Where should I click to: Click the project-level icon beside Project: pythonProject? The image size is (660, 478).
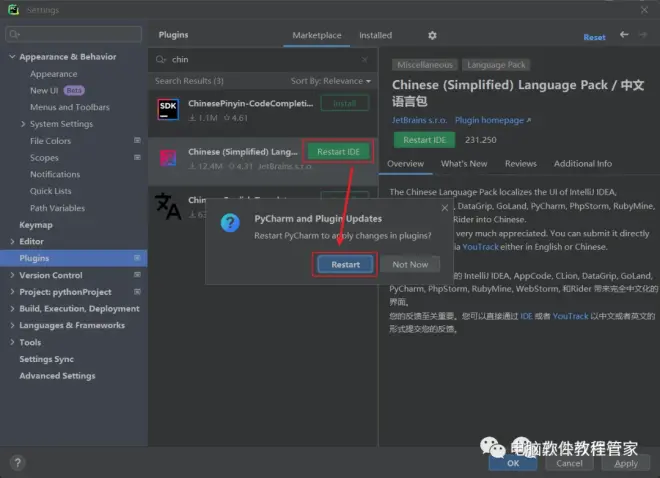137,292
